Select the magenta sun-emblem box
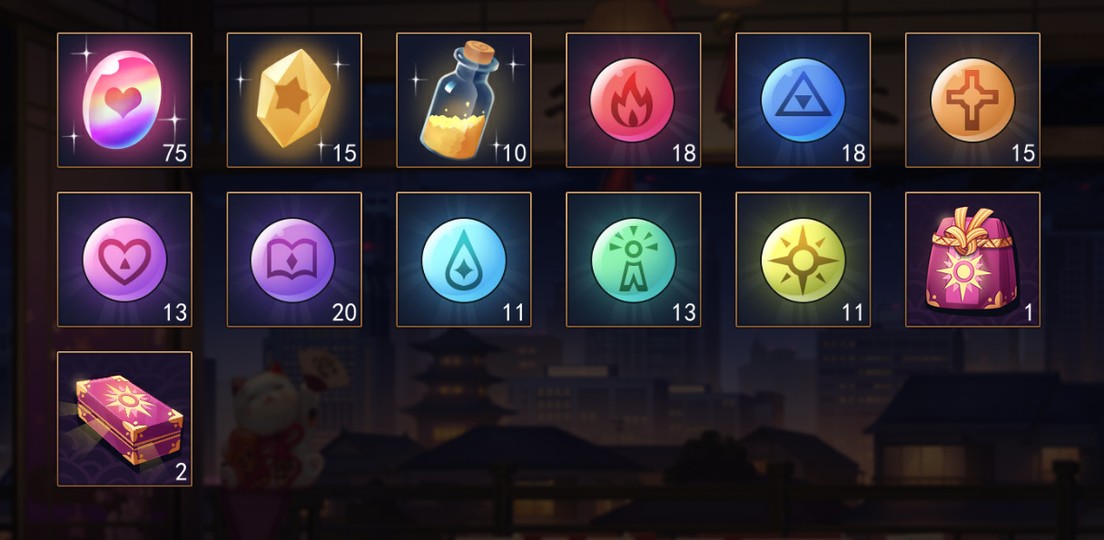The width and height of the screenshot is (1104, 540). point(125,418)
